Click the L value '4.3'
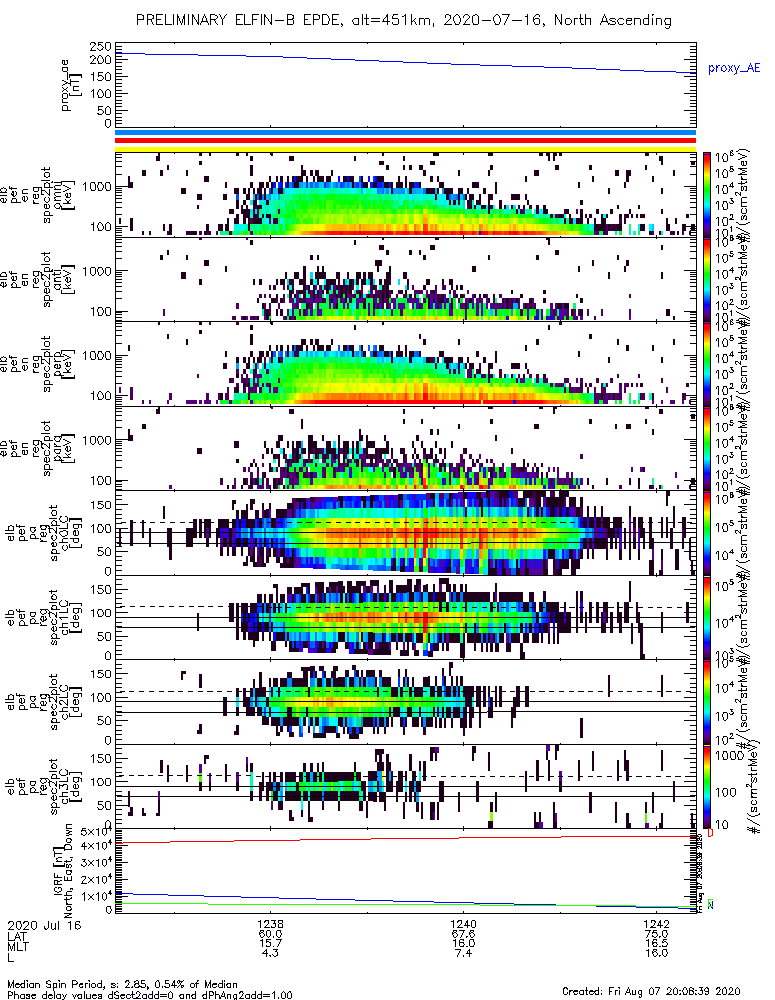Image resolution: width=775 pixels, height=1000 pixels. (x=270, y=953)
